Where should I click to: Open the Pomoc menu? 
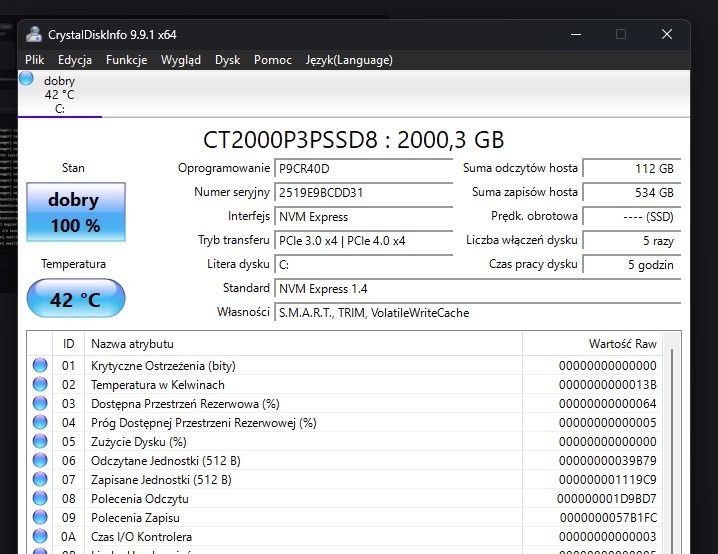click(x=273, y=60)
